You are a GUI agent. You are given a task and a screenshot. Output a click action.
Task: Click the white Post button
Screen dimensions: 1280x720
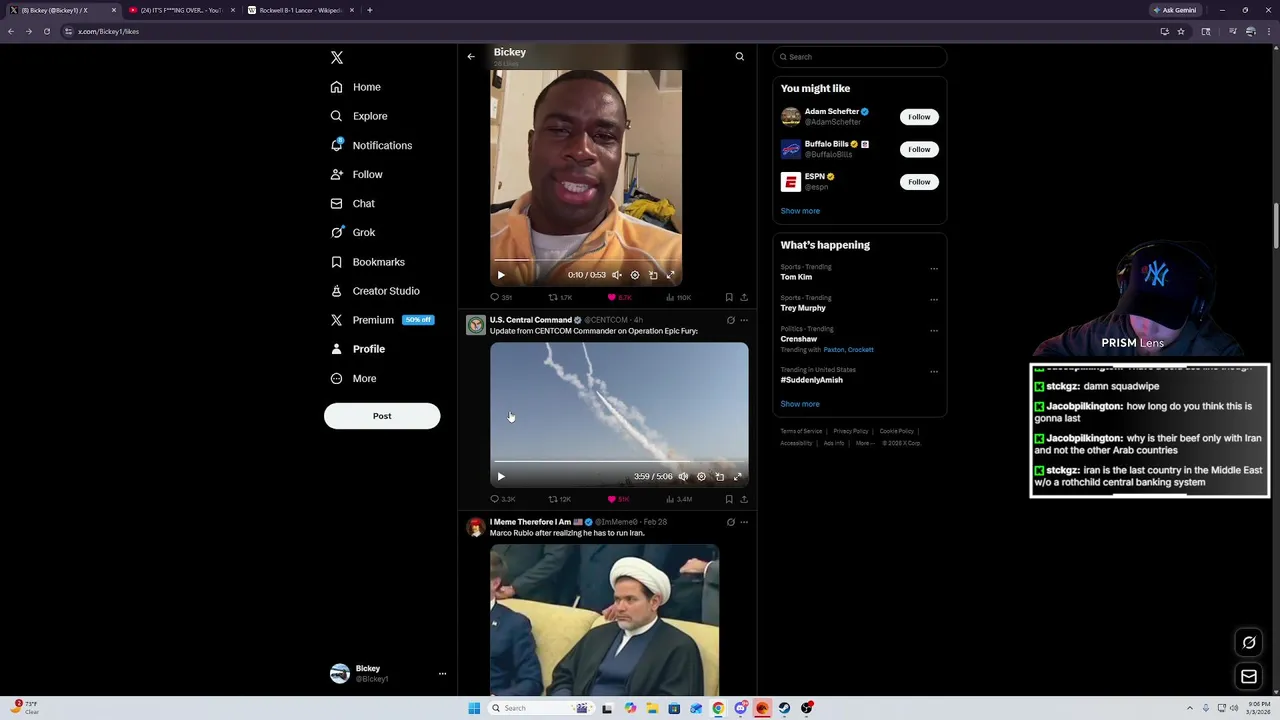coord(382,416)
